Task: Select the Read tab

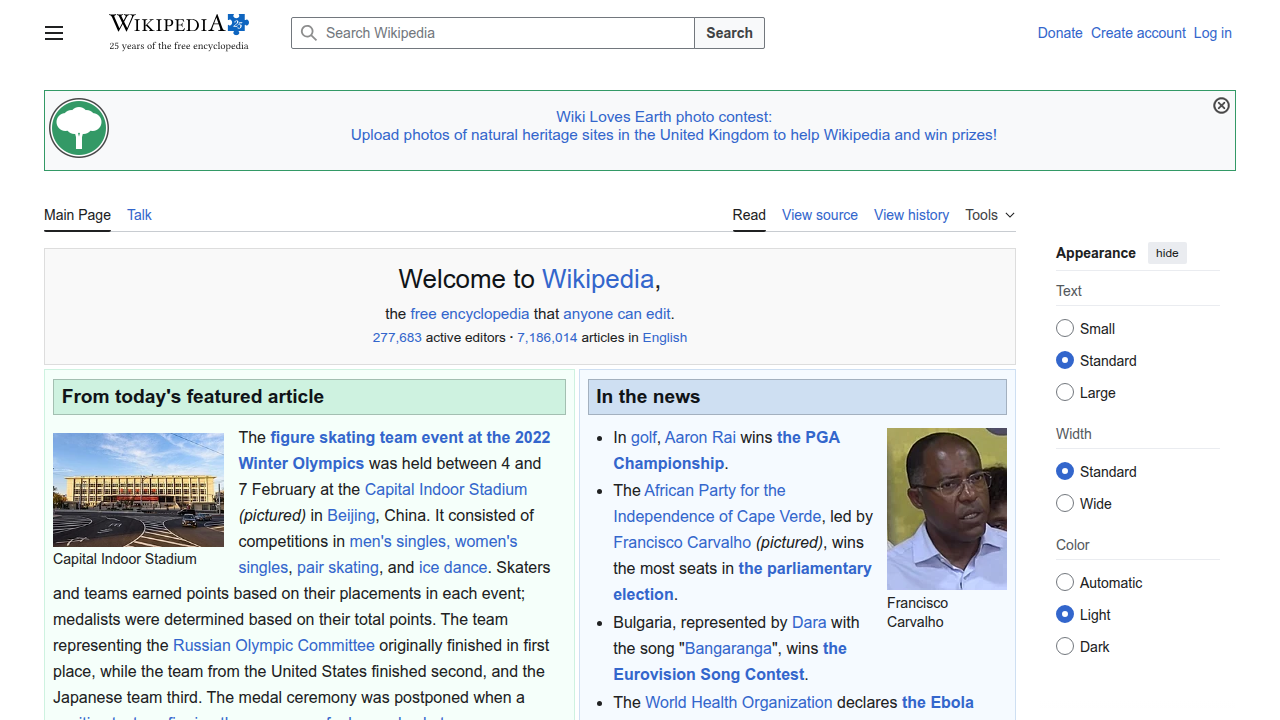Action: coord(749,215)
